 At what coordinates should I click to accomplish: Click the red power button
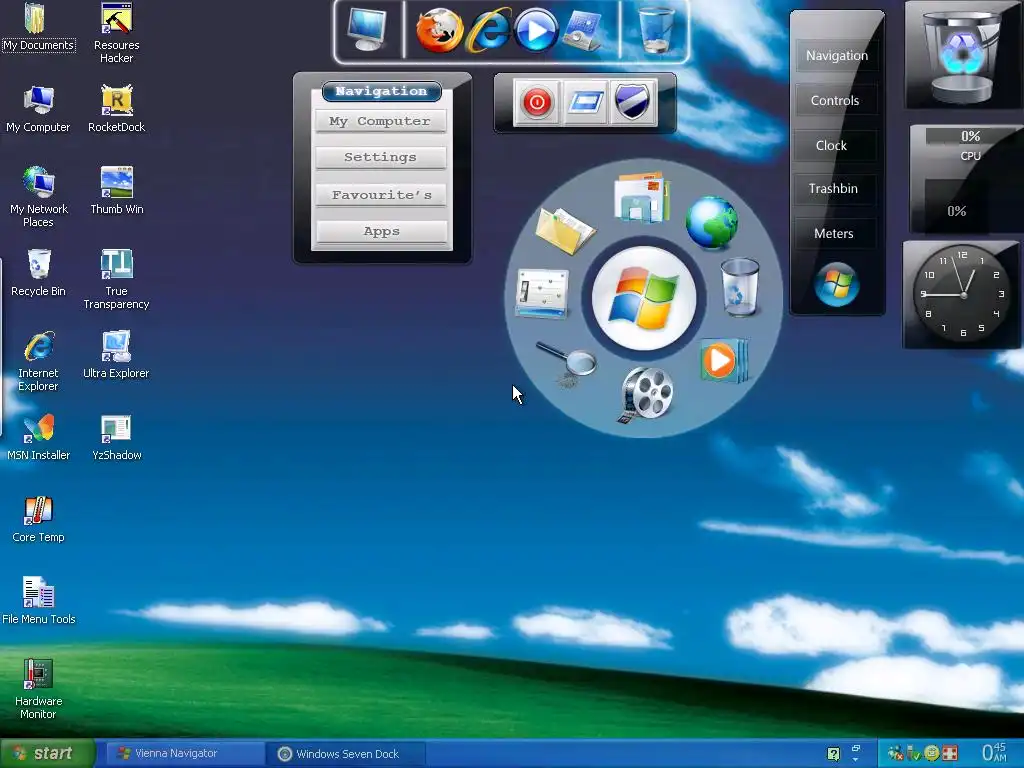[x=537, y=103]
